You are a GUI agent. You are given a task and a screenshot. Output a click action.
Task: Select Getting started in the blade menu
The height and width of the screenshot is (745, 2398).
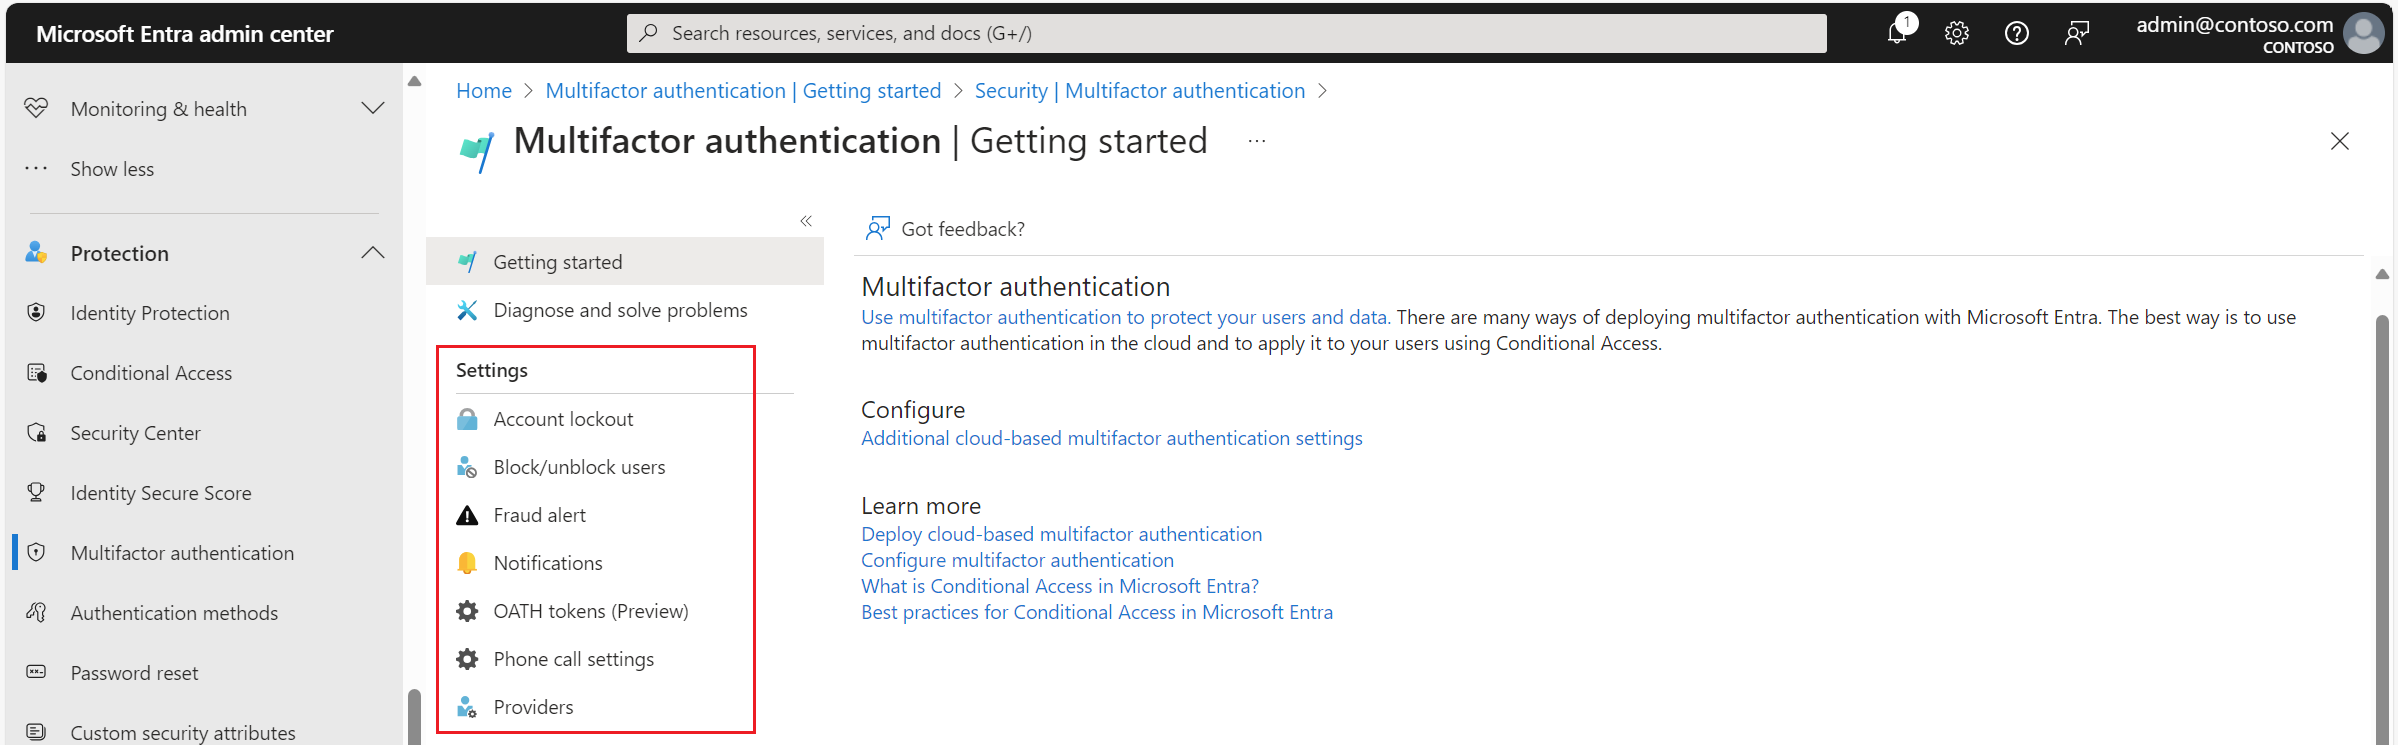coord(625,262)
